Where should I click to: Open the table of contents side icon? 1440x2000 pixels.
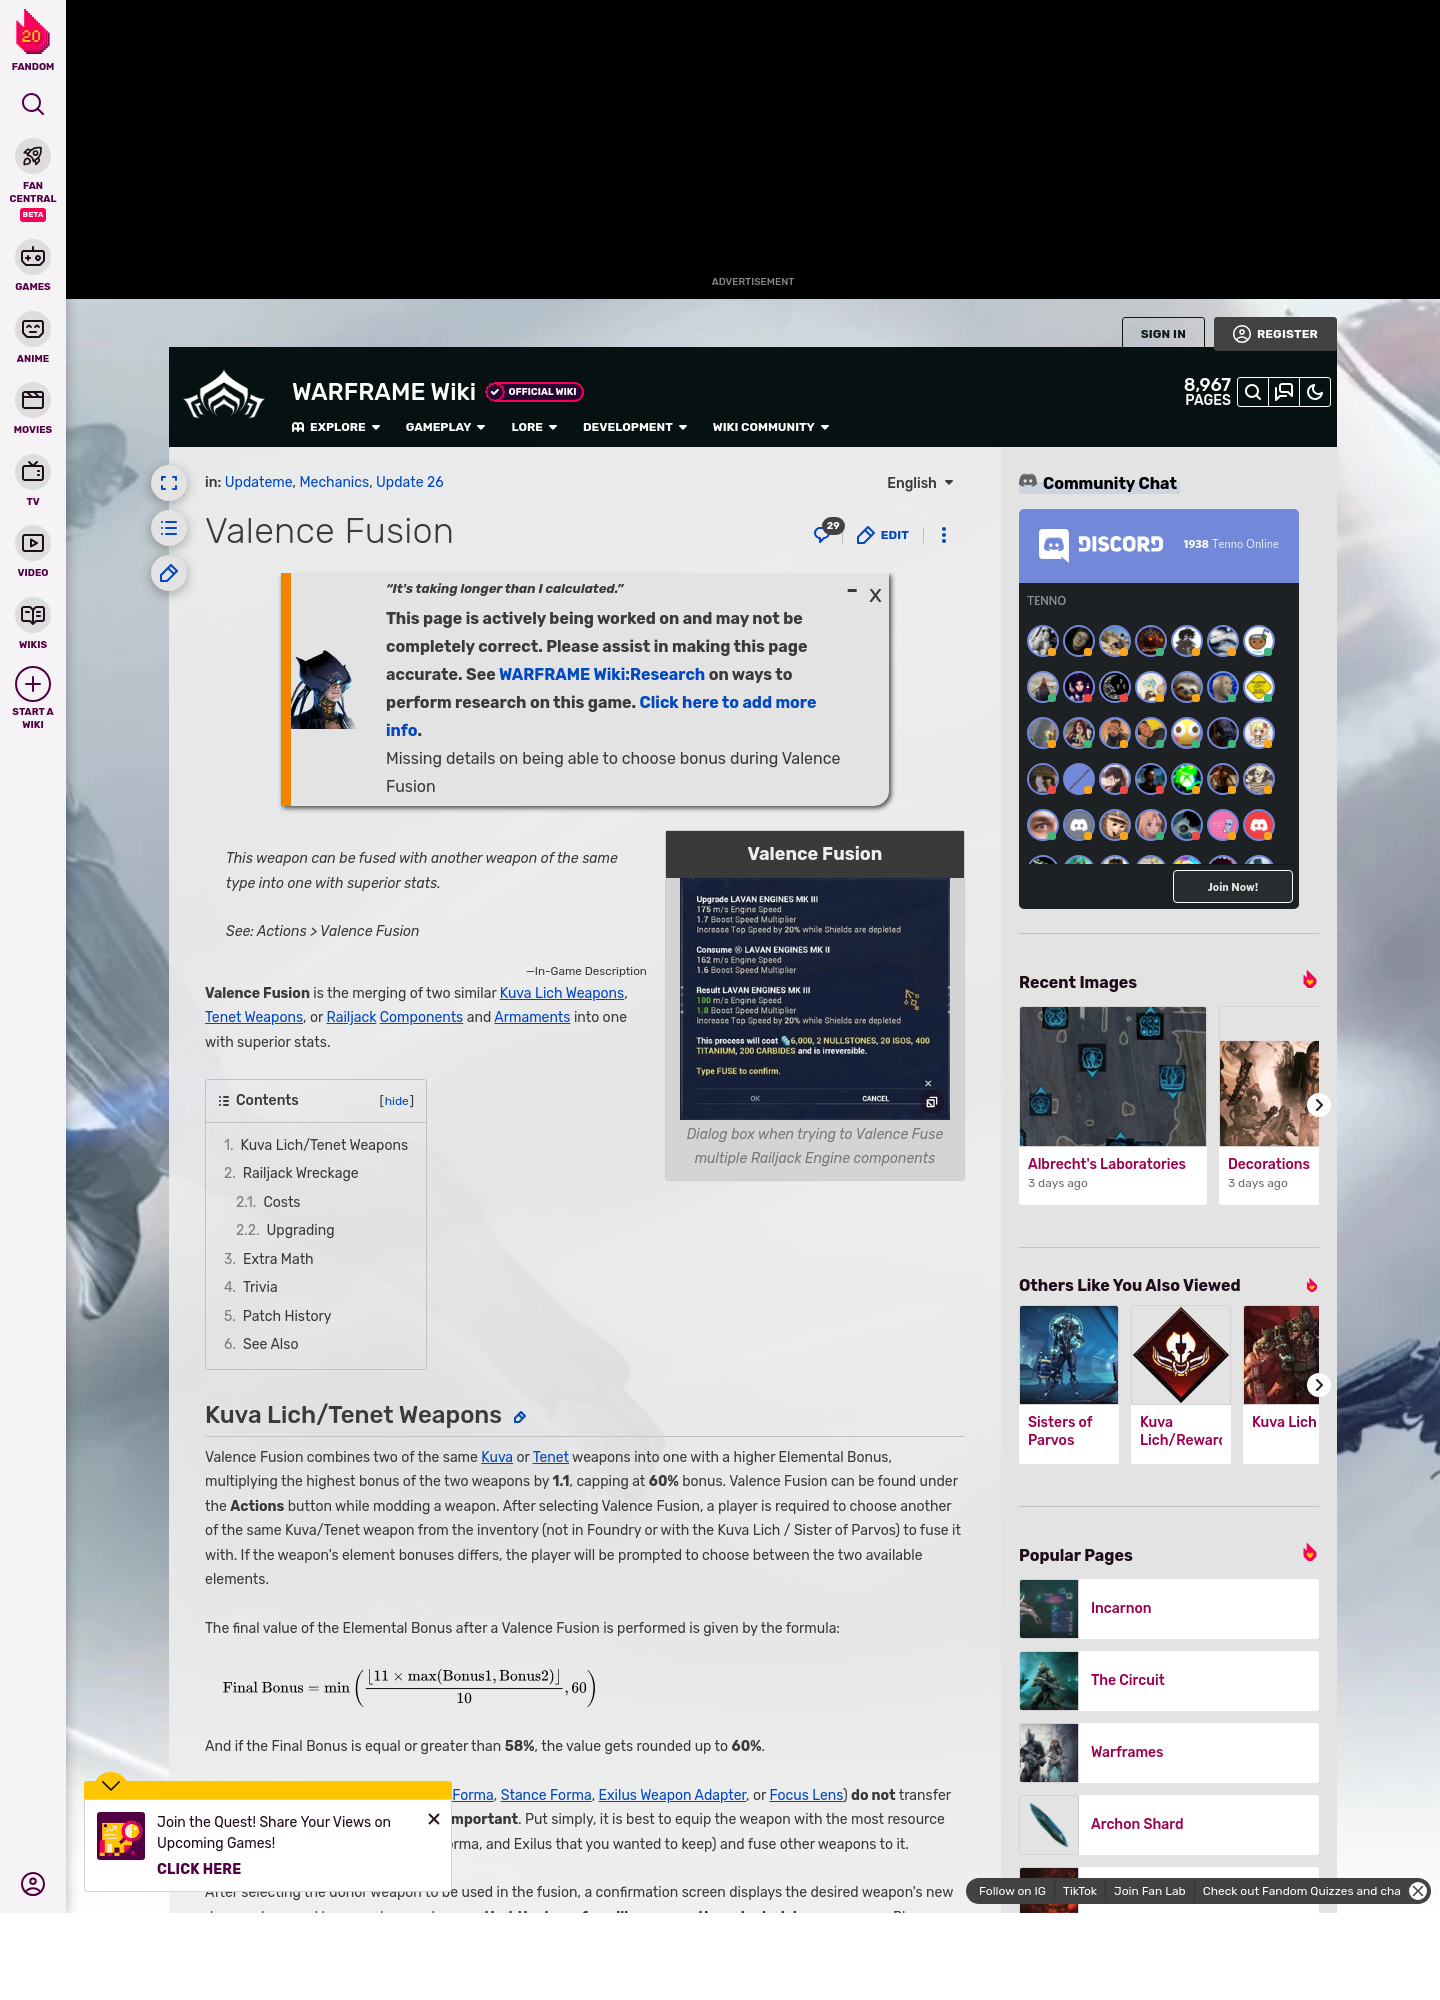click(x=169, y=528)
